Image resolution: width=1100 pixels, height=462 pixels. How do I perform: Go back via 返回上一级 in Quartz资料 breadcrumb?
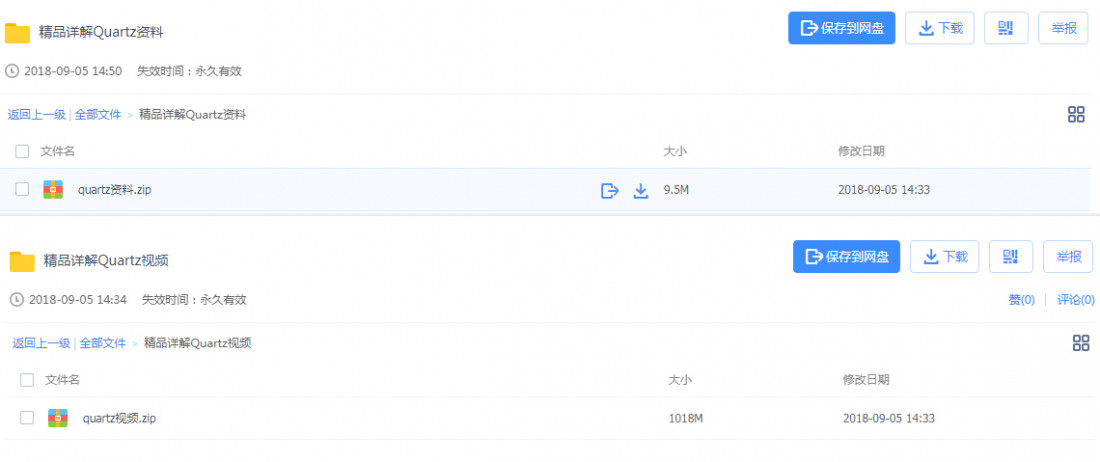(36, 115)
